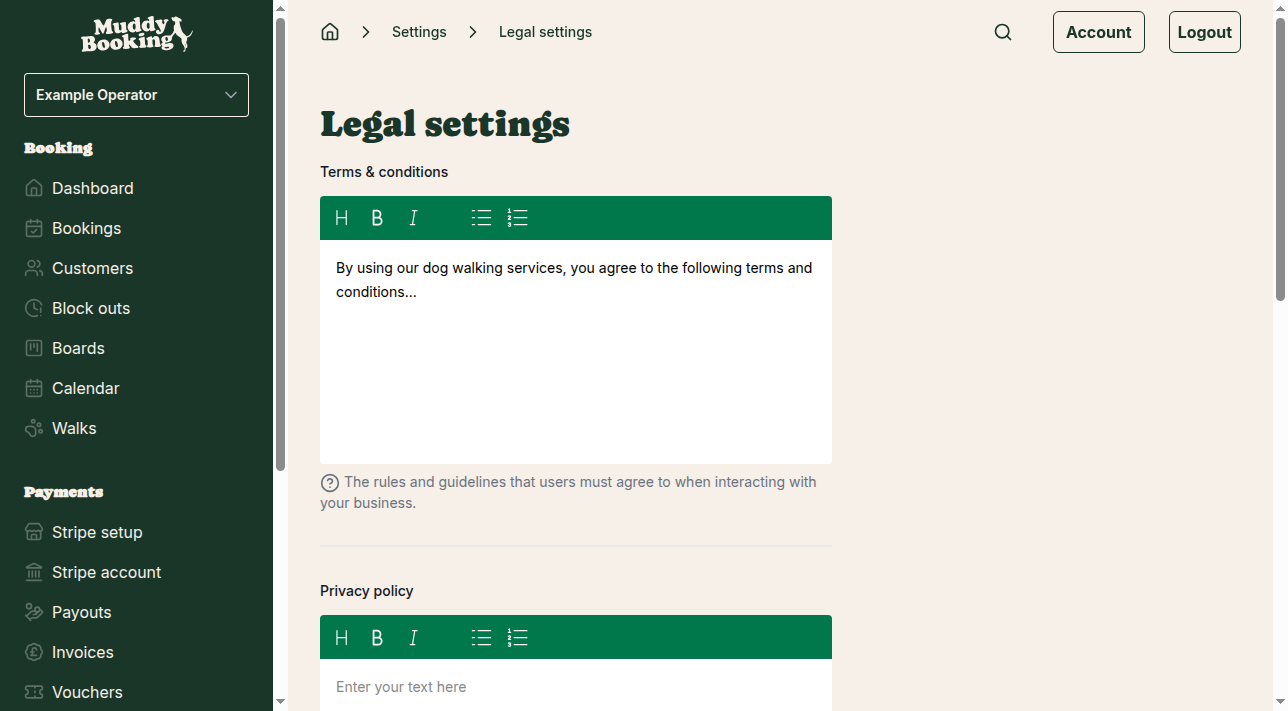This screenshot has width=1288, height=711.
Task: Go to Customers in the sidebar
Action: coord(92,268)
